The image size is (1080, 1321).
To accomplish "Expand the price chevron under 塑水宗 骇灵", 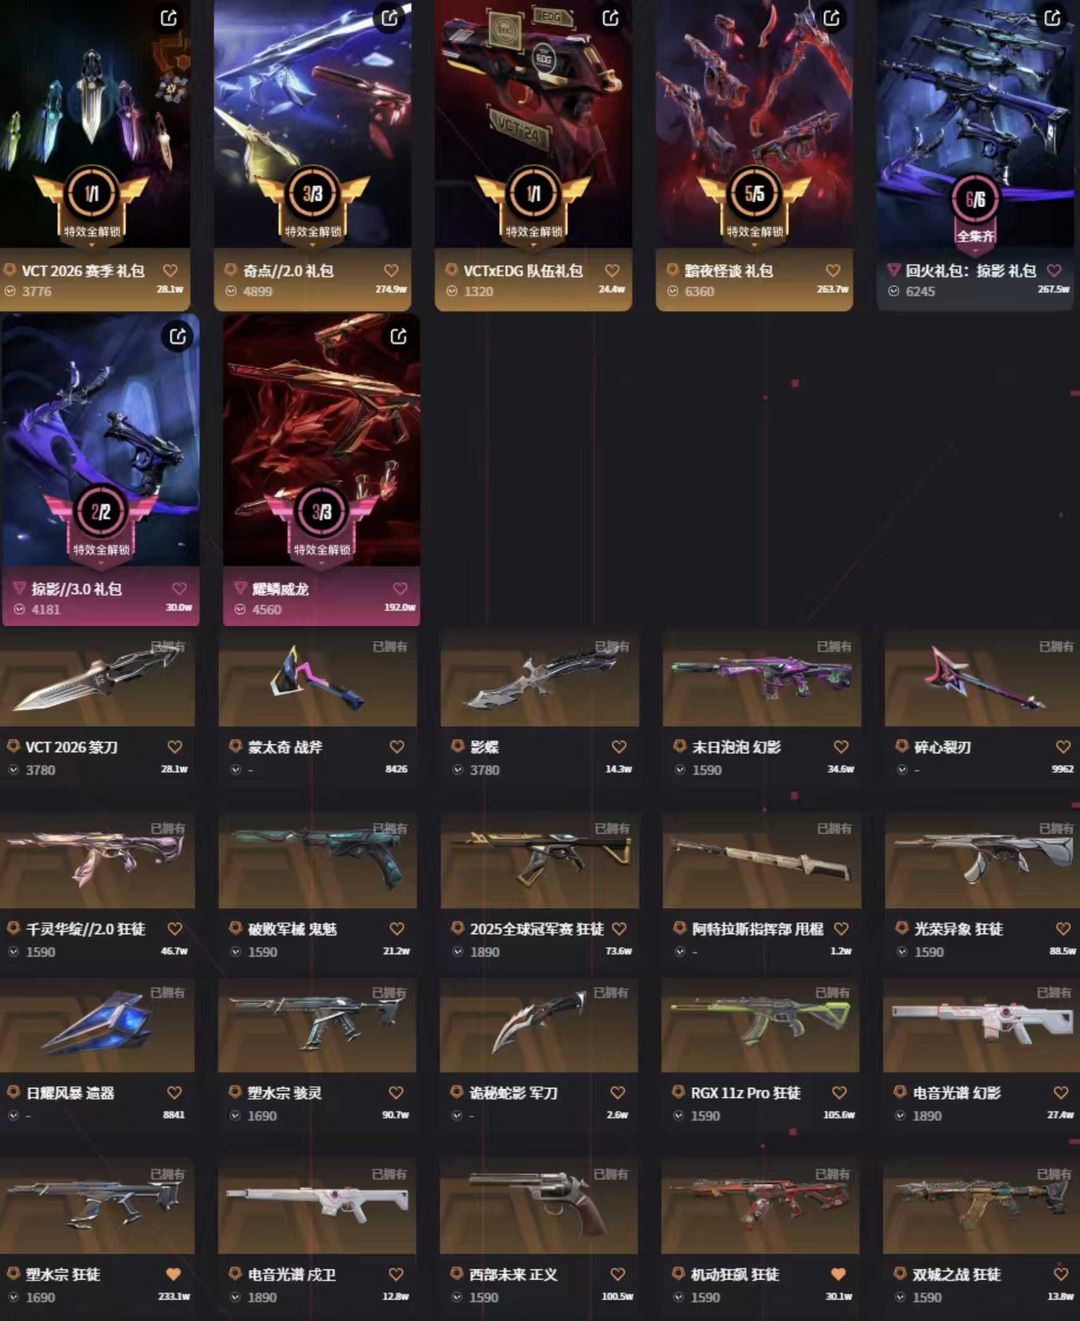I will point(236,1115).
